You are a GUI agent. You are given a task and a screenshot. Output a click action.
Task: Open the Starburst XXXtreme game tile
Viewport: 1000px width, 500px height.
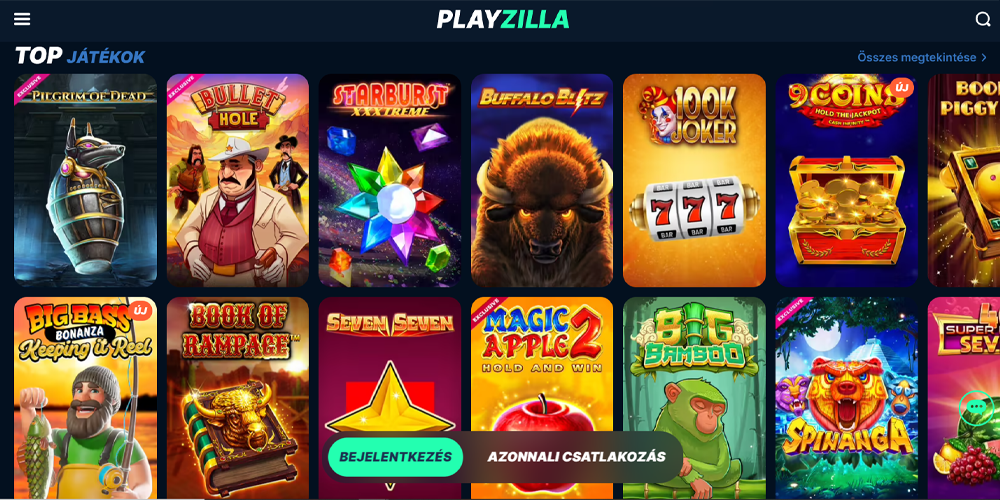coord(390,180)
